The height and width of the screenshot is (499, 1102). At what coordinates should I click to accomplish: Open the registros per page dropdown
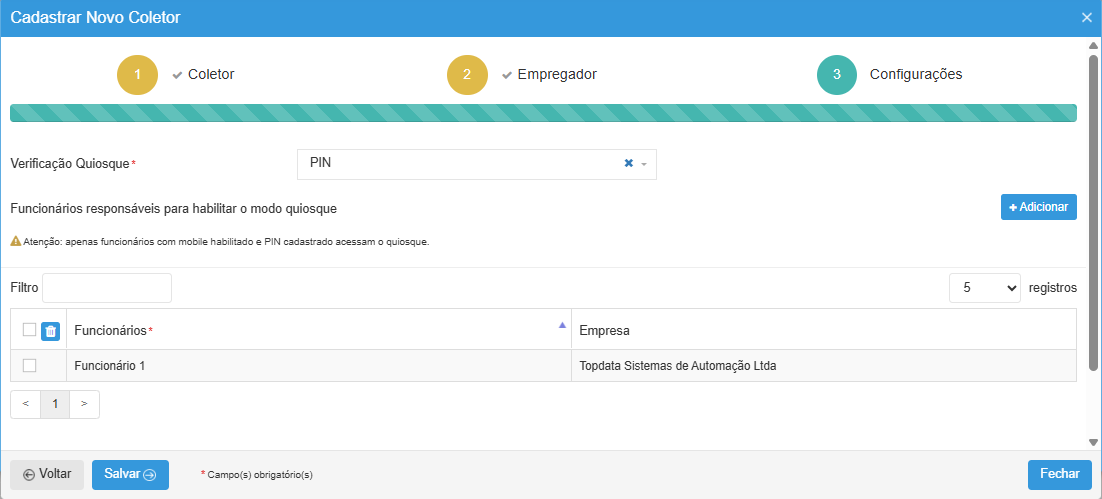tap(984, 288)
